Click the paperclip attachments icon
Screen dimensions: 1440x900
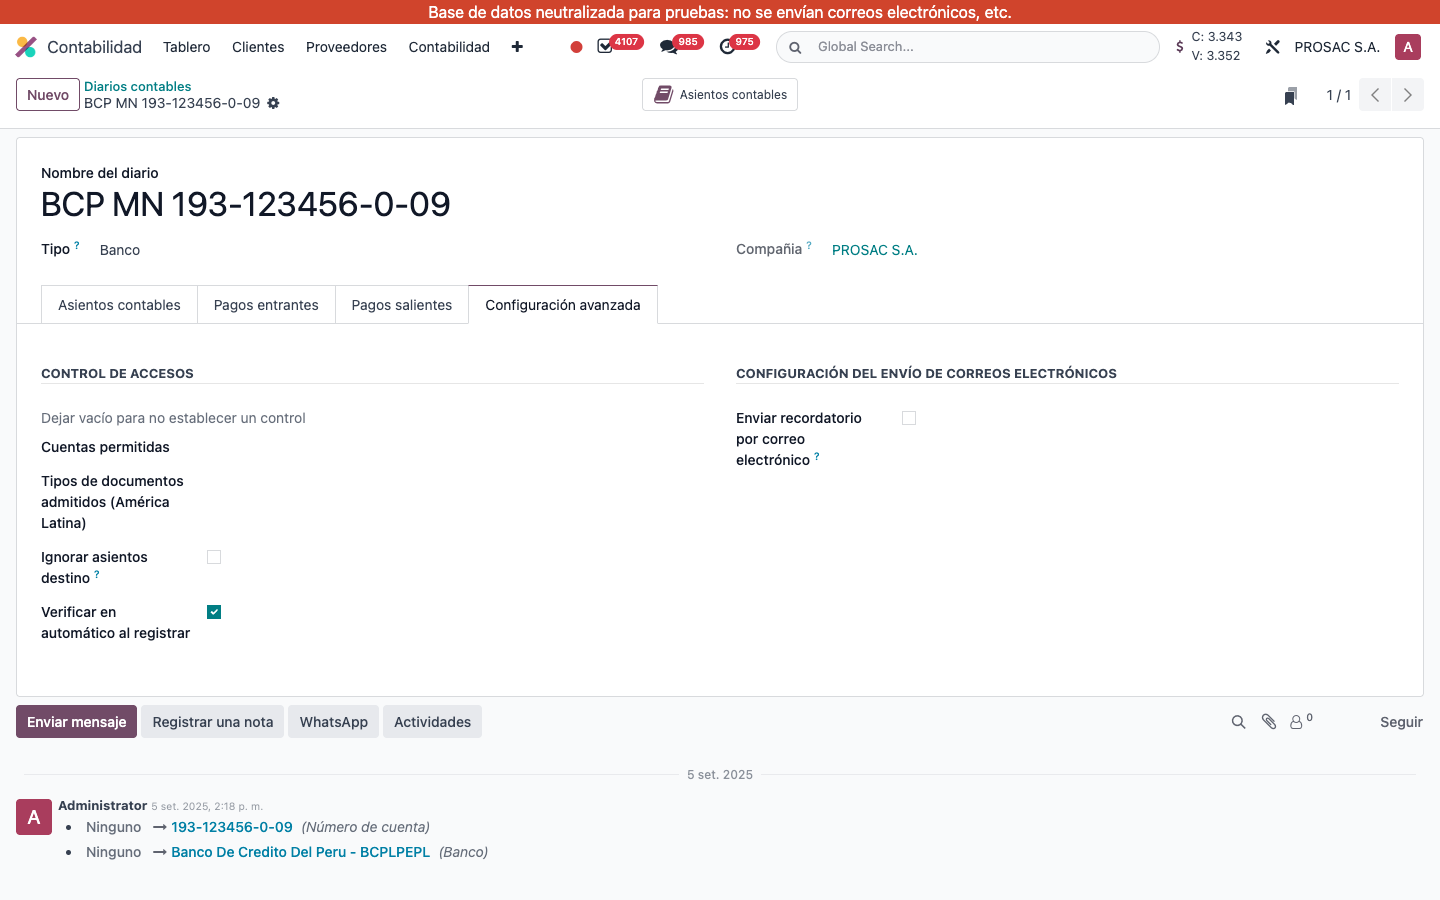(x=1269, y=722)
